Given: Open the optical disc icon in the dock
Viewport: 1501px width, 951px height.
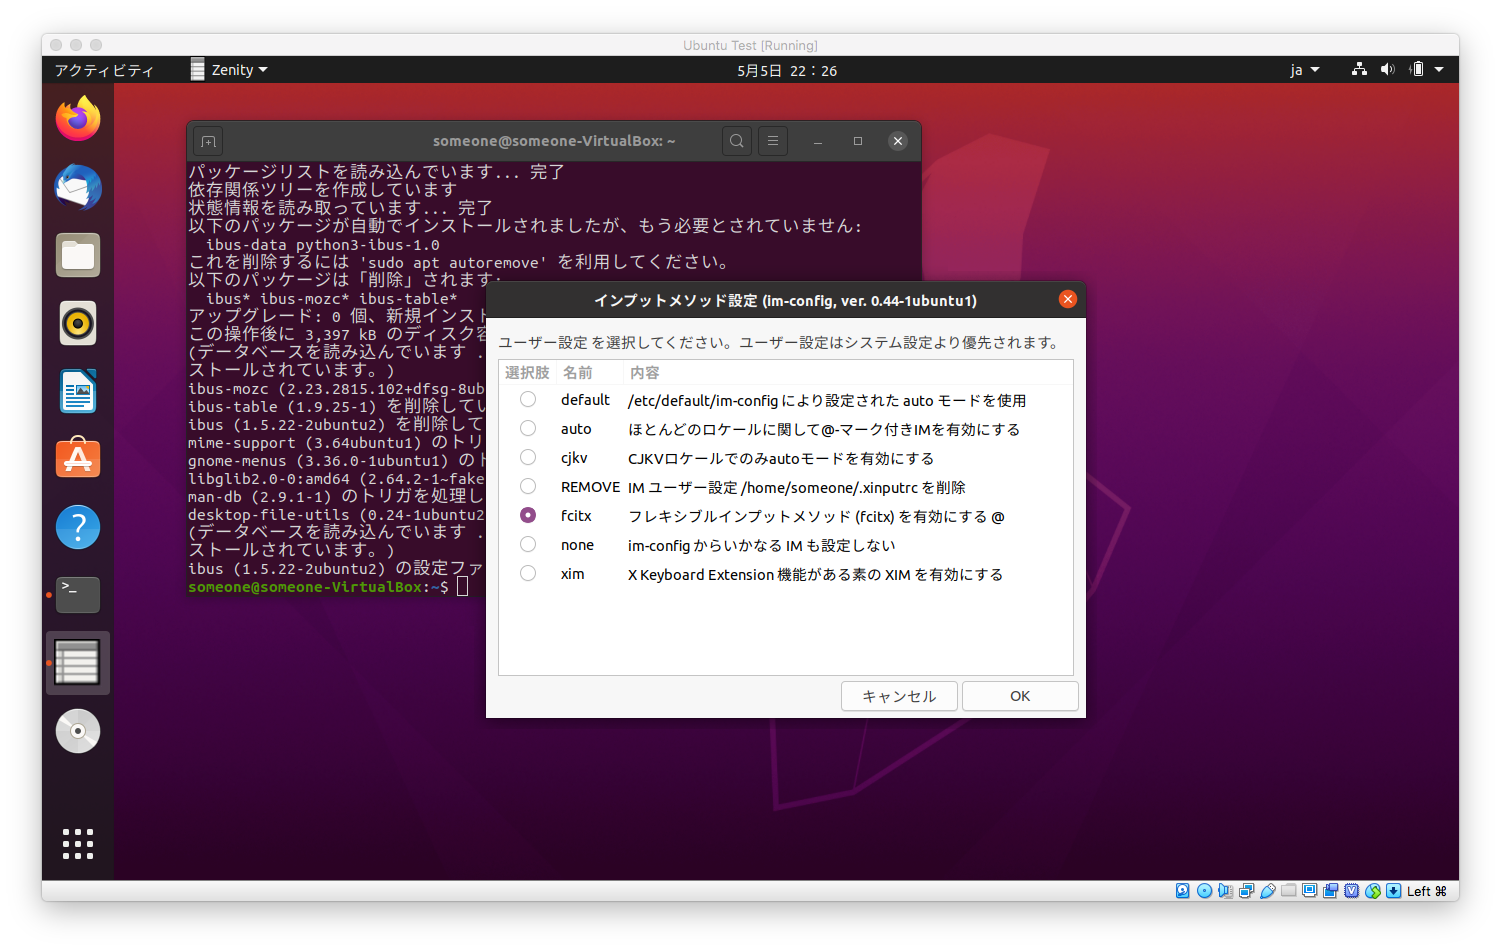Looking at the screenshot, I should click(78, 730).
